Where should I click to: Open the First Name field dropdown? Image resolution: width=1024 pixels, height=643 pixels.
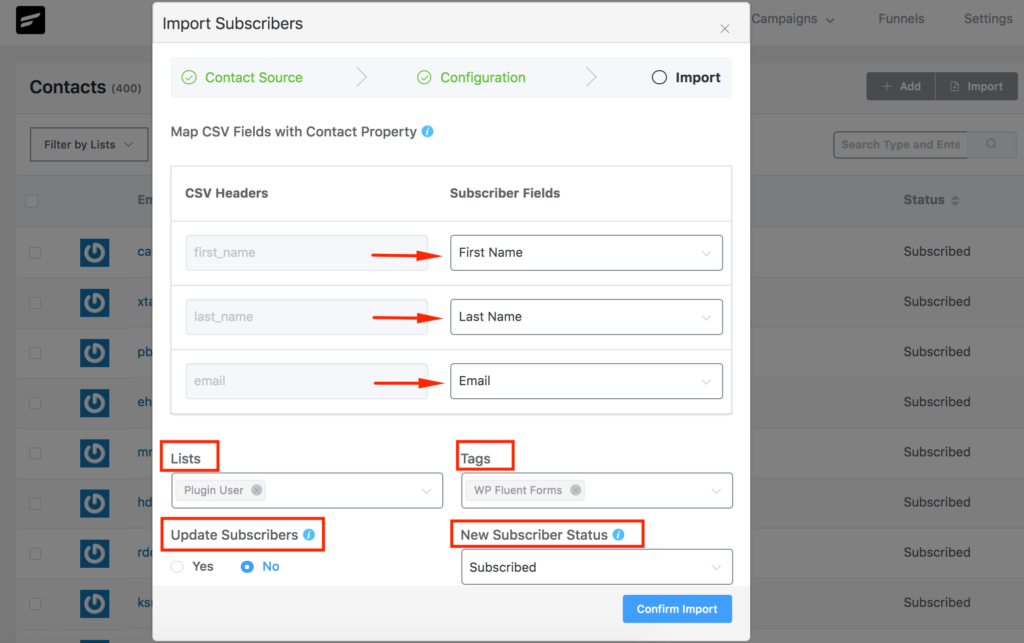[586, 253]
